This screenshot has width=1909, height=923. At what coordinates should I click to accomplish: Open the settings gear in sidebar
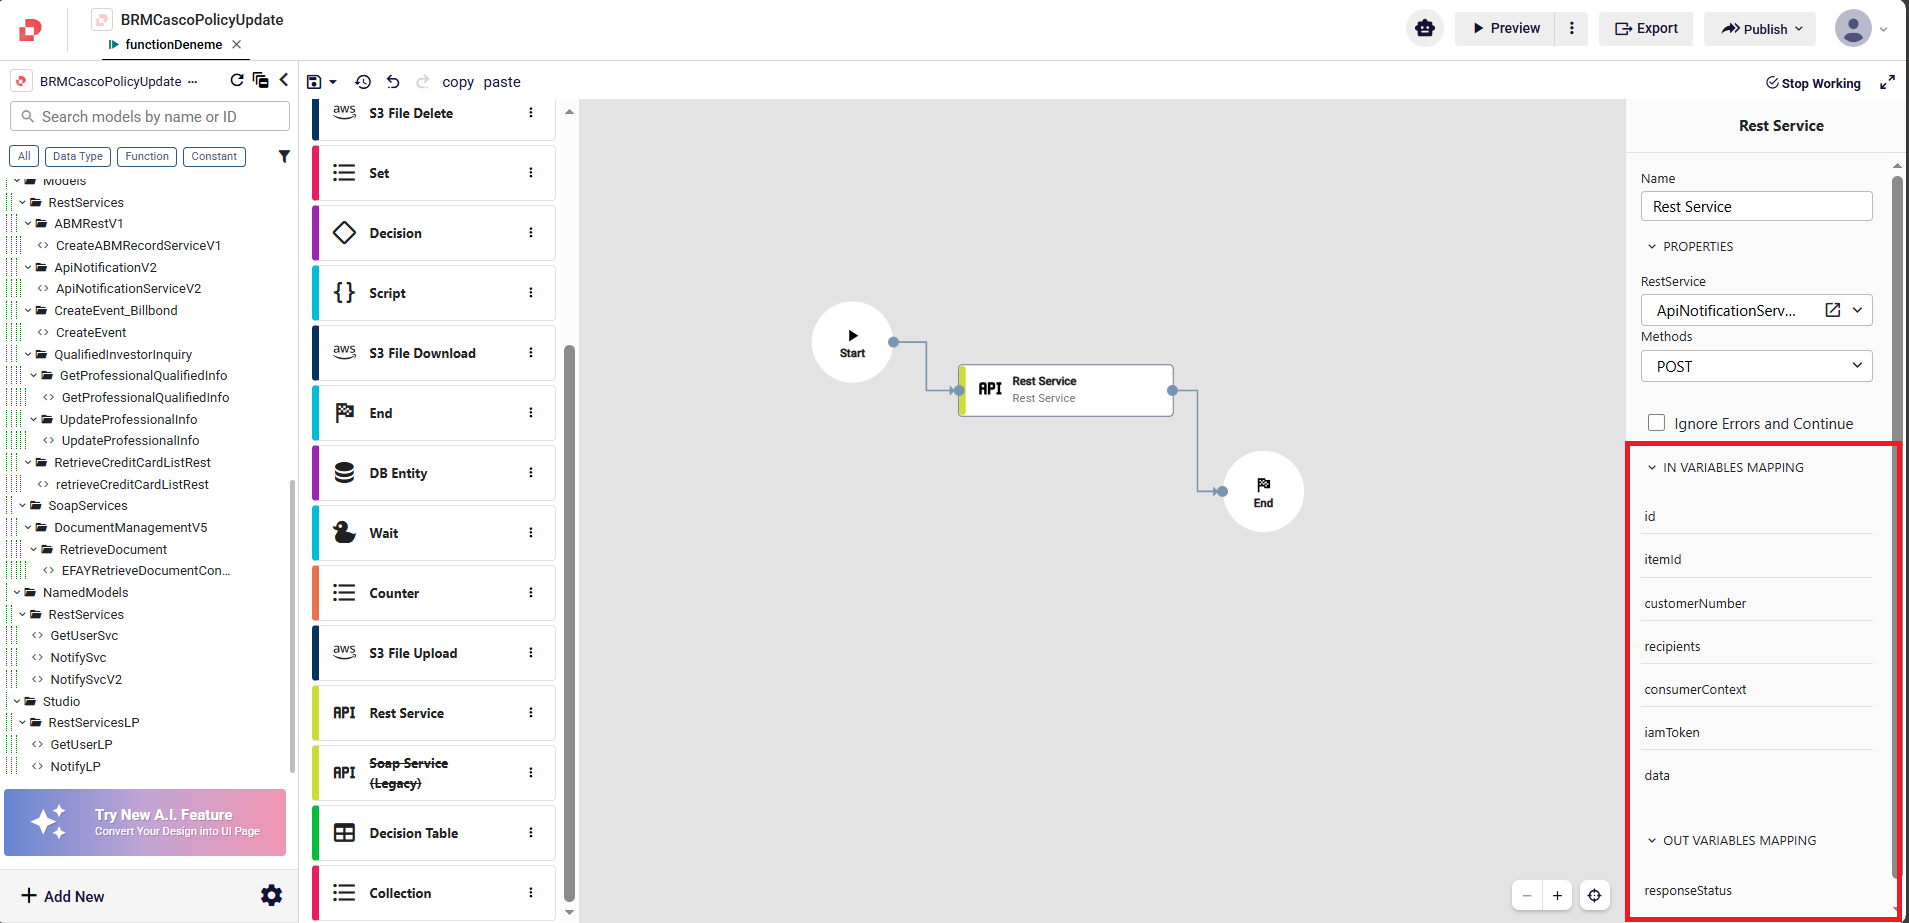click(x=271, y=895)
